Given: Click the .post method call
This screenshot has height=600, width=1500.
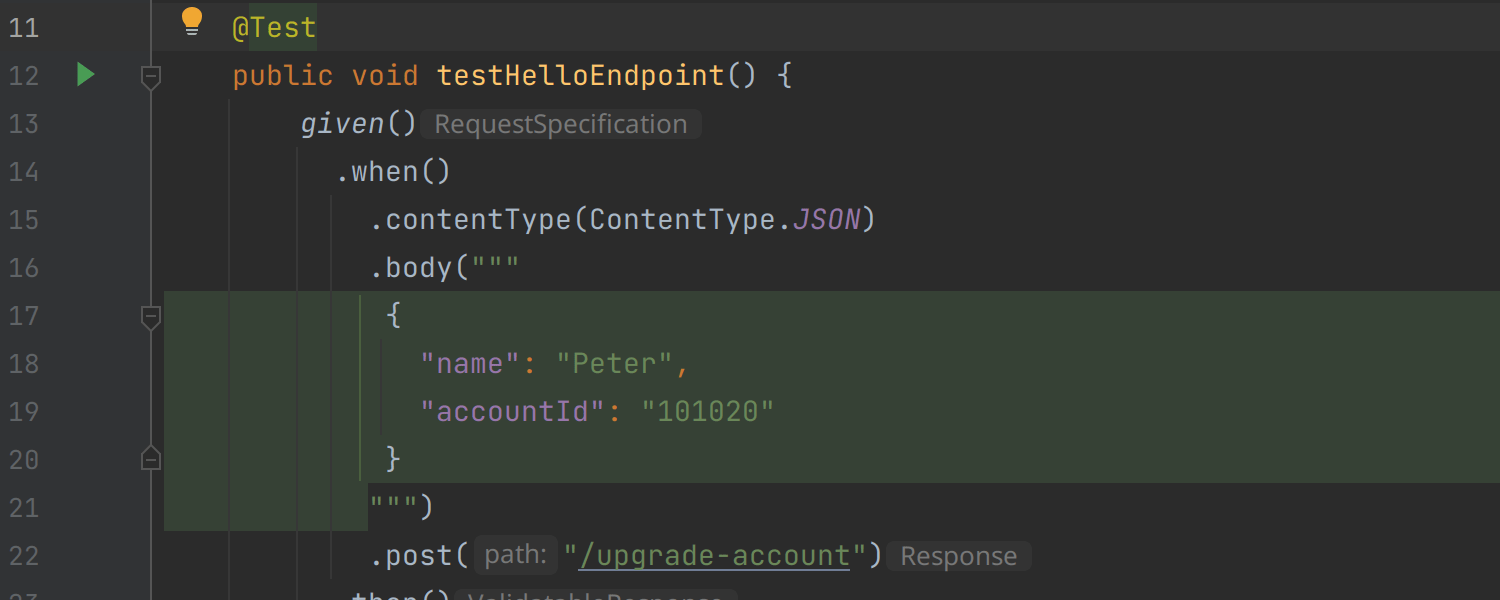Looking at the screenshot, I should (x=418, y=556).
